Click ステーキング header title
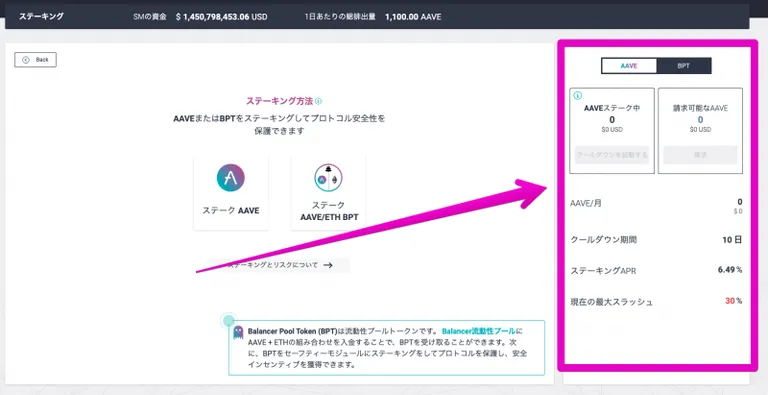 pos(41,16)
